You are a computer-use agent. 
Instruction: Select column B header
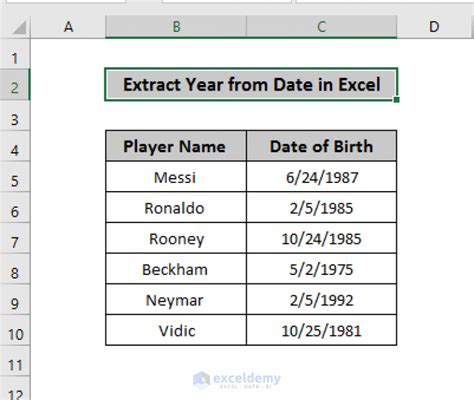pyautogui.click(x=176, y=27)
